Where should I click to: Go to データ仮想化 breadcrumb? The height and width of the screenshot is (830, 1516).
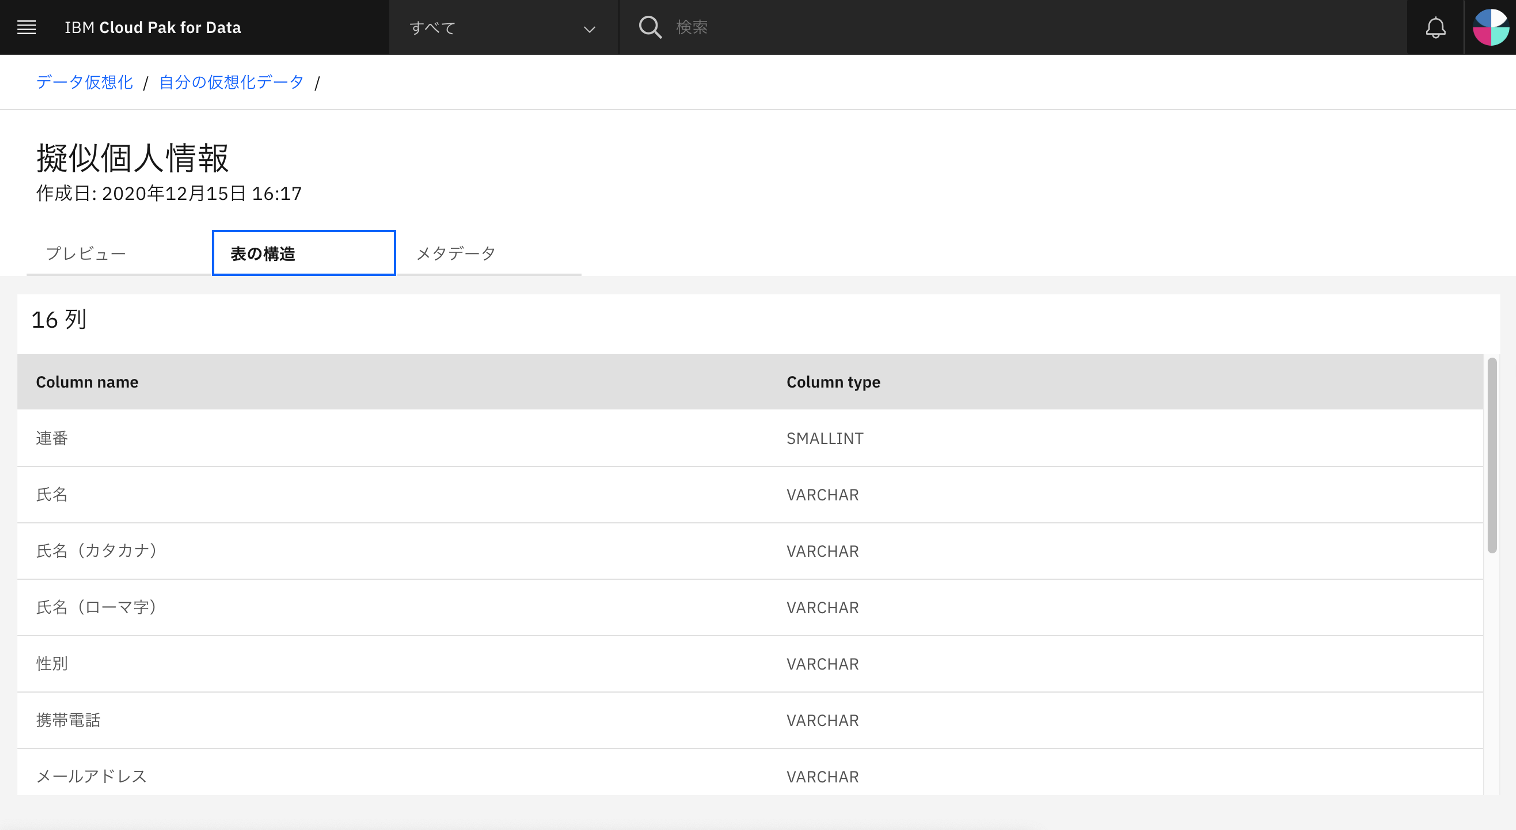coord(85,82)
